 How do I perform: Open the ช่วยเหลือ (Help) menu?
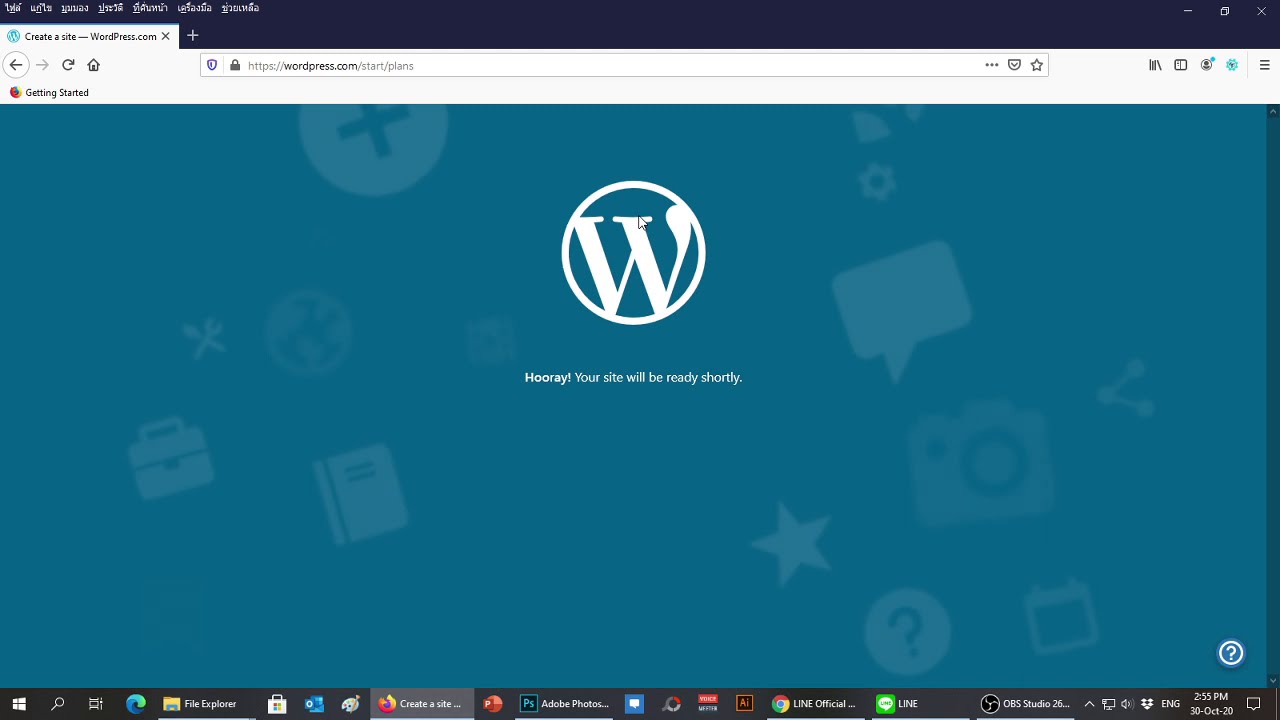(240, 8)
